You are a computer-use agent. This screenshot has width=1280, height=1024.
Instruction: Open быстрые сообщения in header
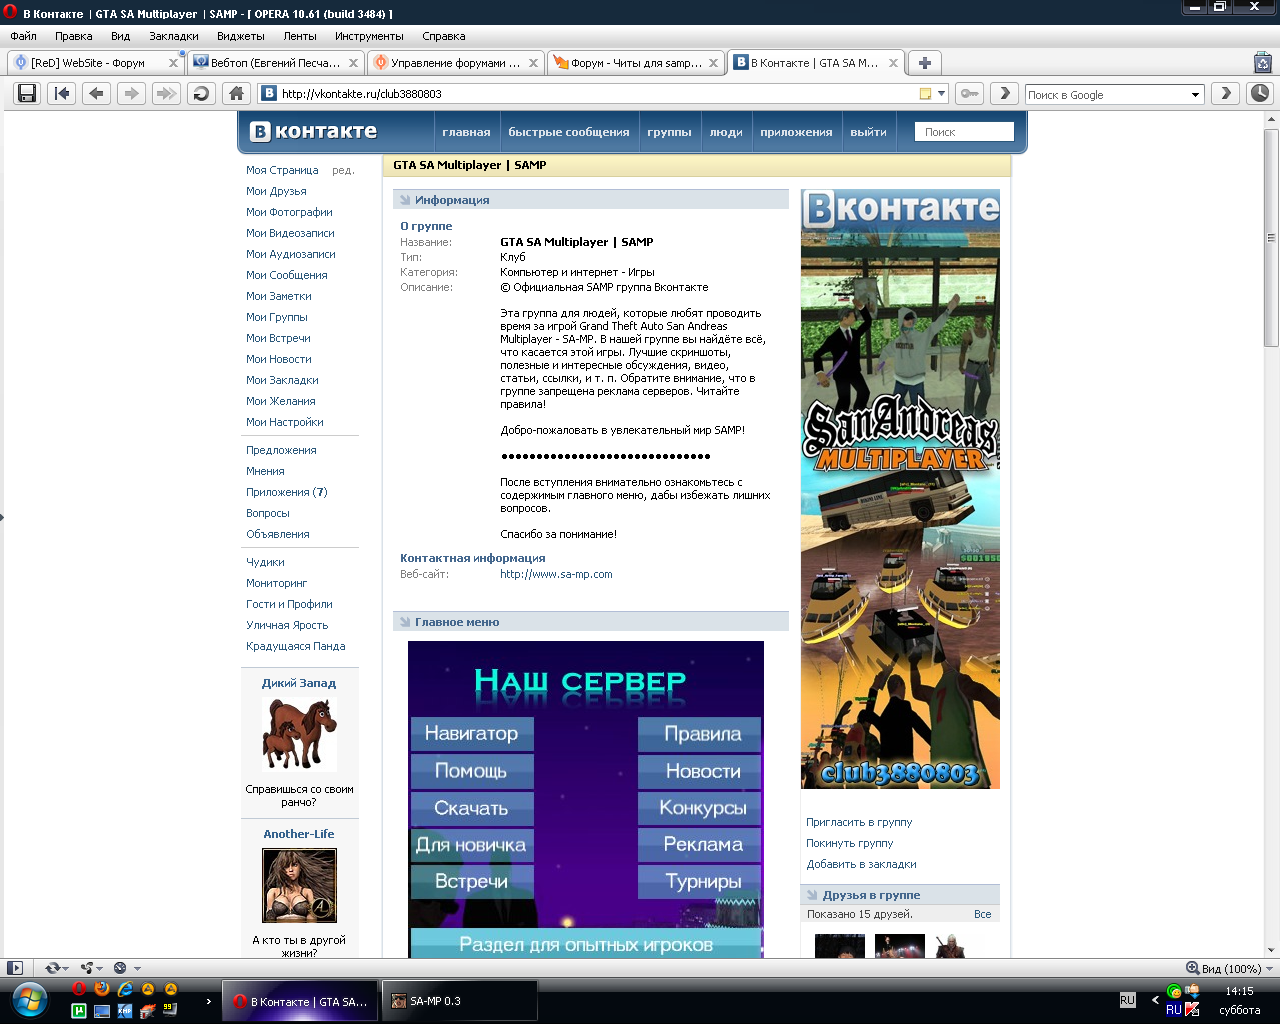(x=569, y=132)
